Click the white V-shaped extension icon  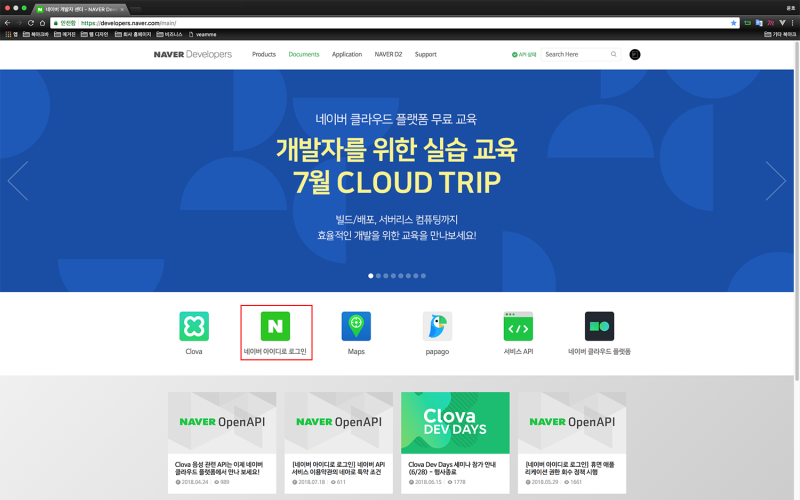pyautogui.click(x=782, y=23)
